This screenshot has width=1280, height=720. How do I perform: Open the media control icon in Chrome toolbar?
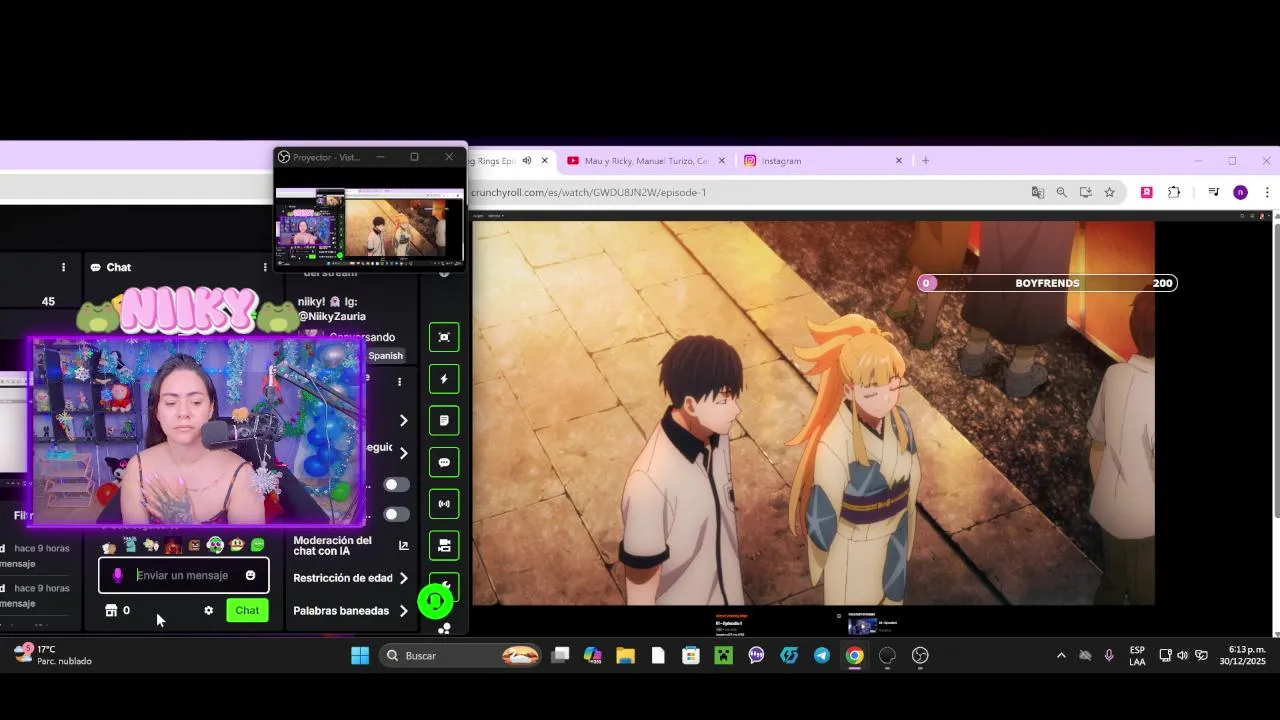pyautogui.click(x=1213, y=192)
